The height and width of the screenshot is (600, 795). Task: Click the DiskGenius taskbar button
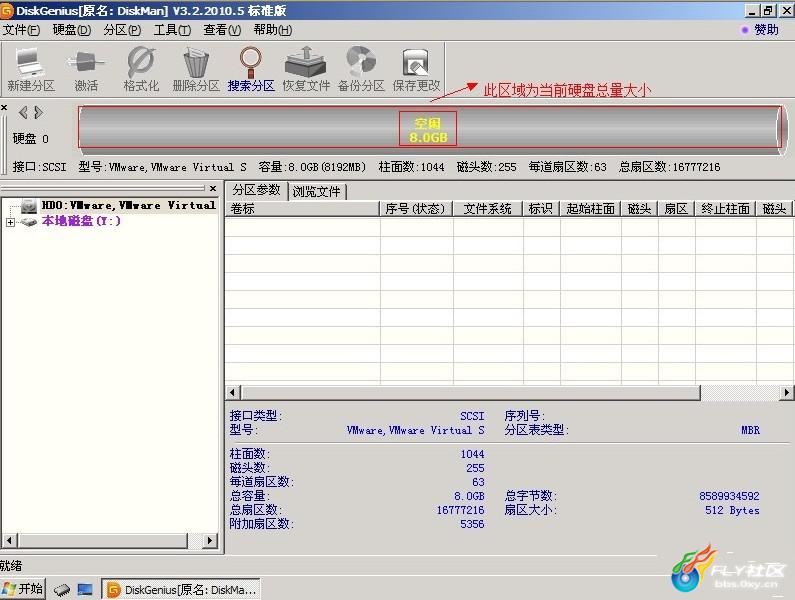[181, 589]
